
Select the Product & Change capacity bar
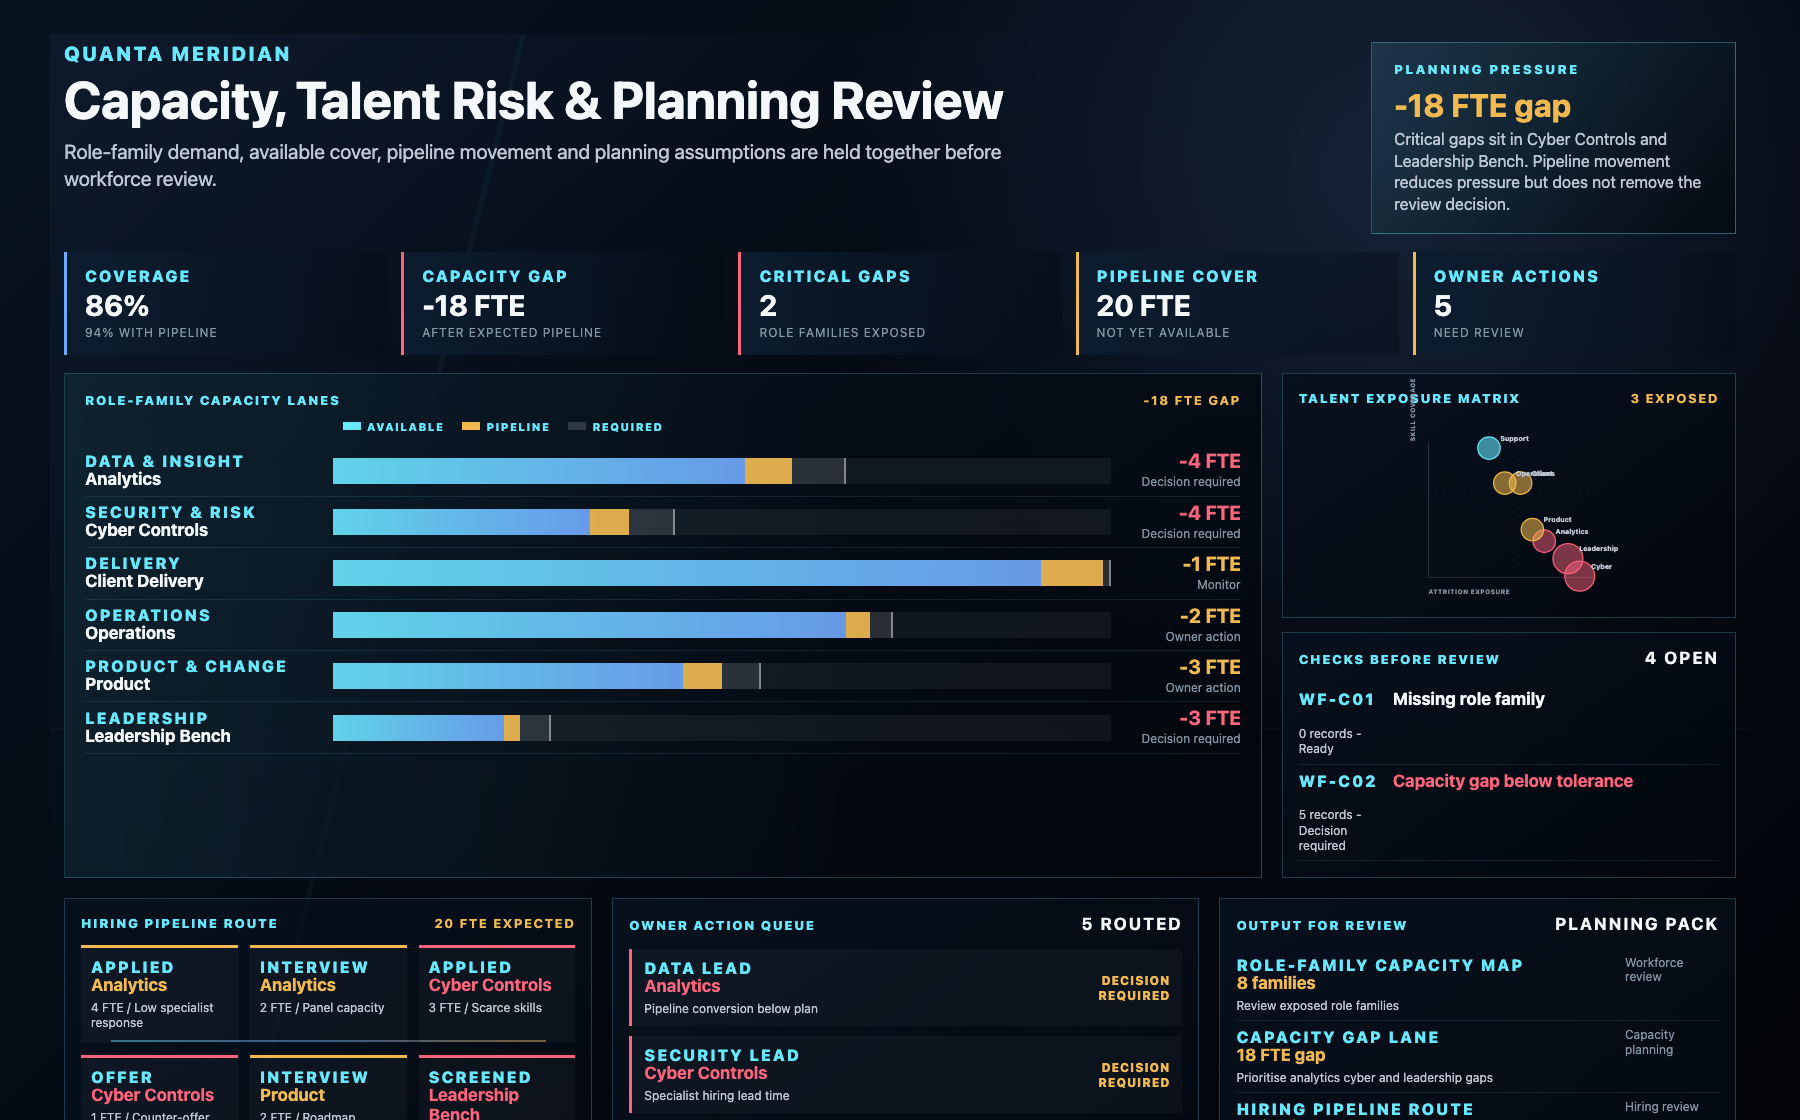[721, 676]
